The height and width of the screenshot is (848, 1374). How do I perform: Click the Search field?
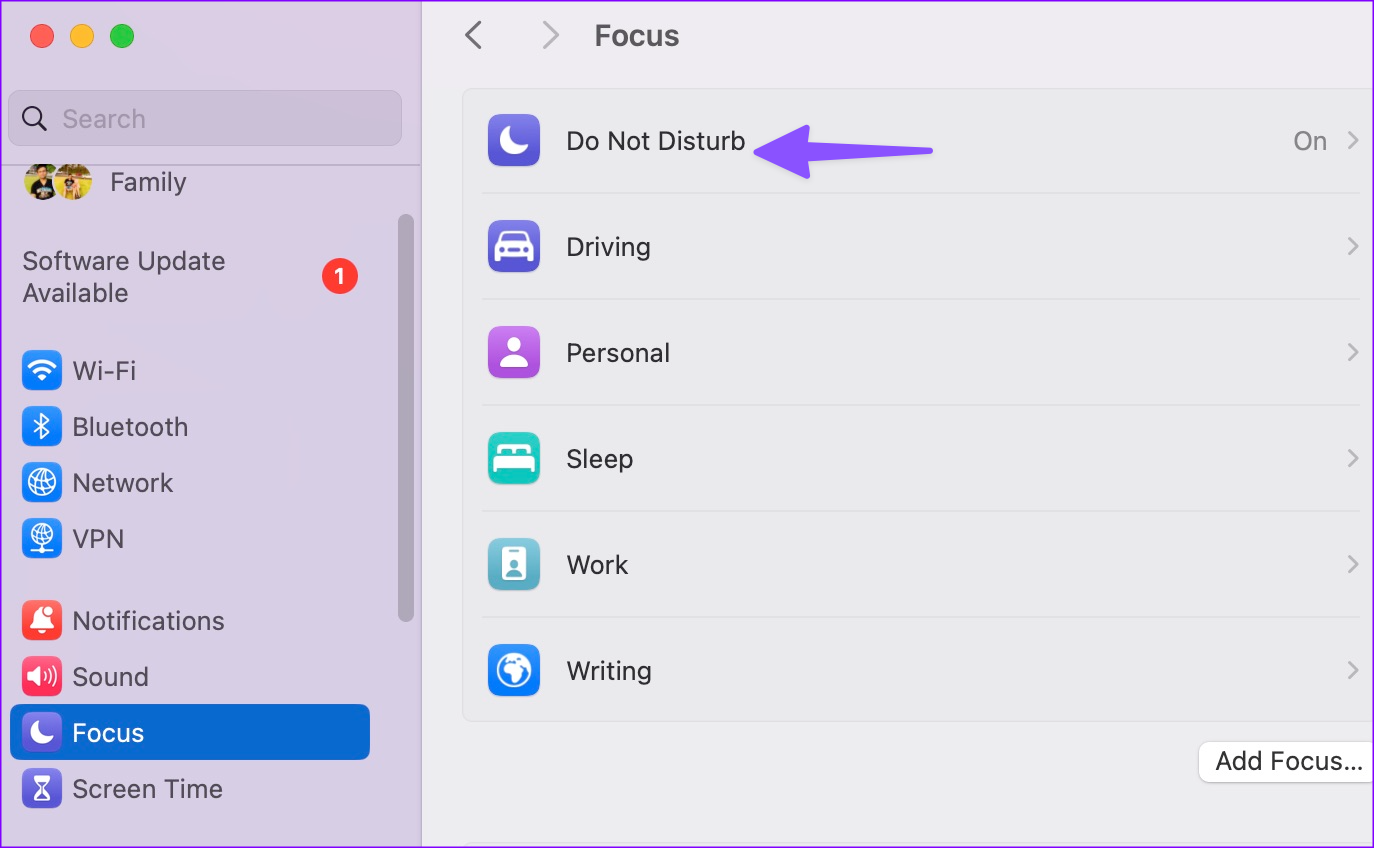click(205, 119)
